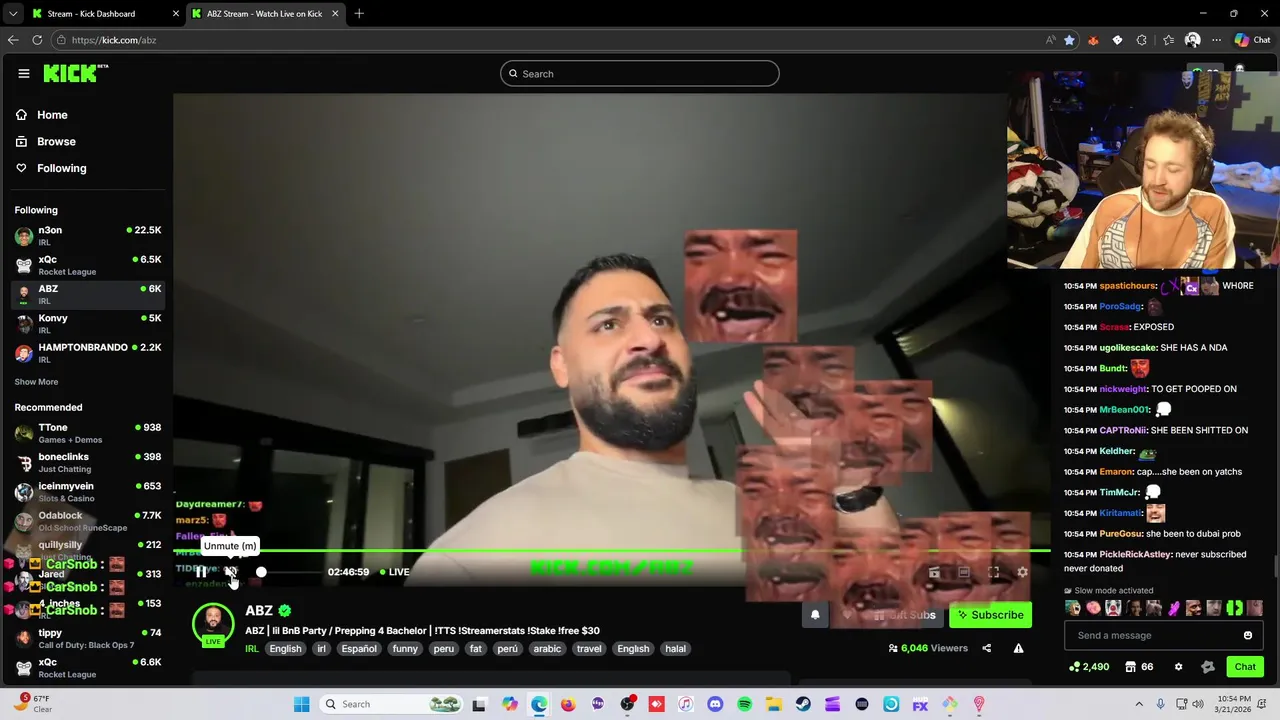
Task: Select the travel tag
Action: pos(589,648)
